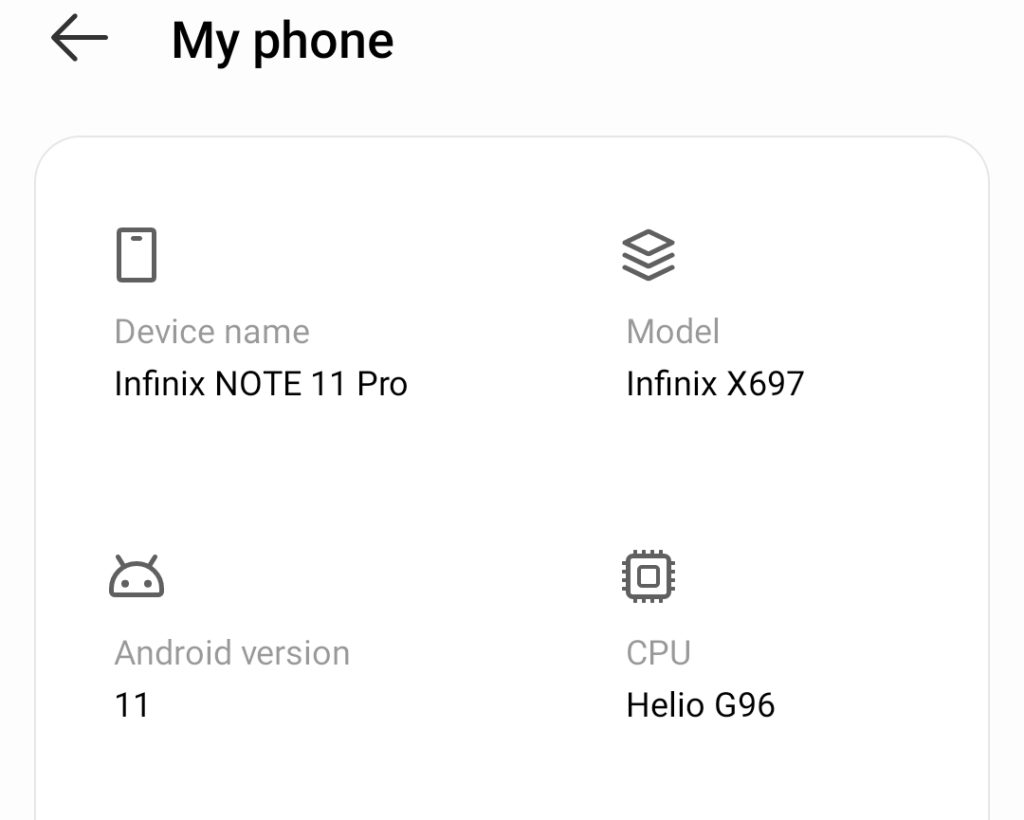Click the Model label

pyautogui.click(x=673, y=331)
